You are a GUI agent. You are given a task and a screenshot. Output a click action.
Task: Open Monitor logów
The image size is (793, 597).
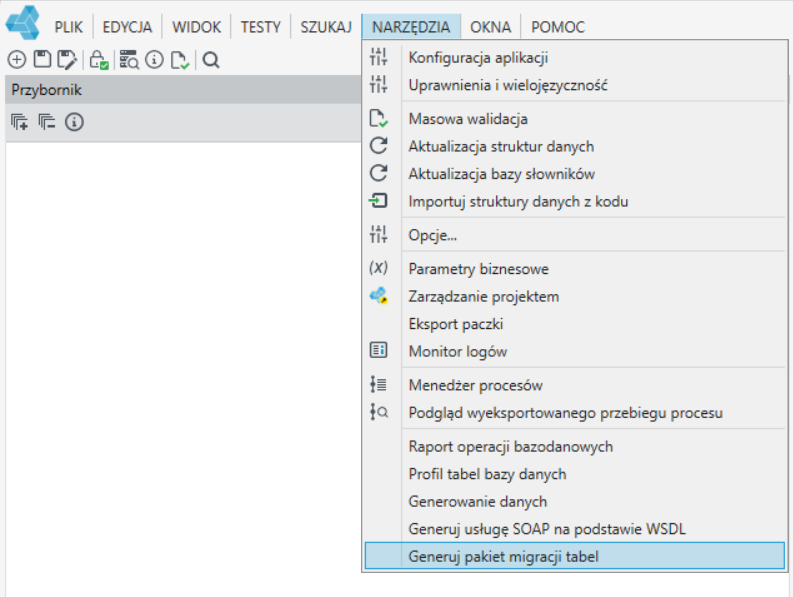pos(575,351)
